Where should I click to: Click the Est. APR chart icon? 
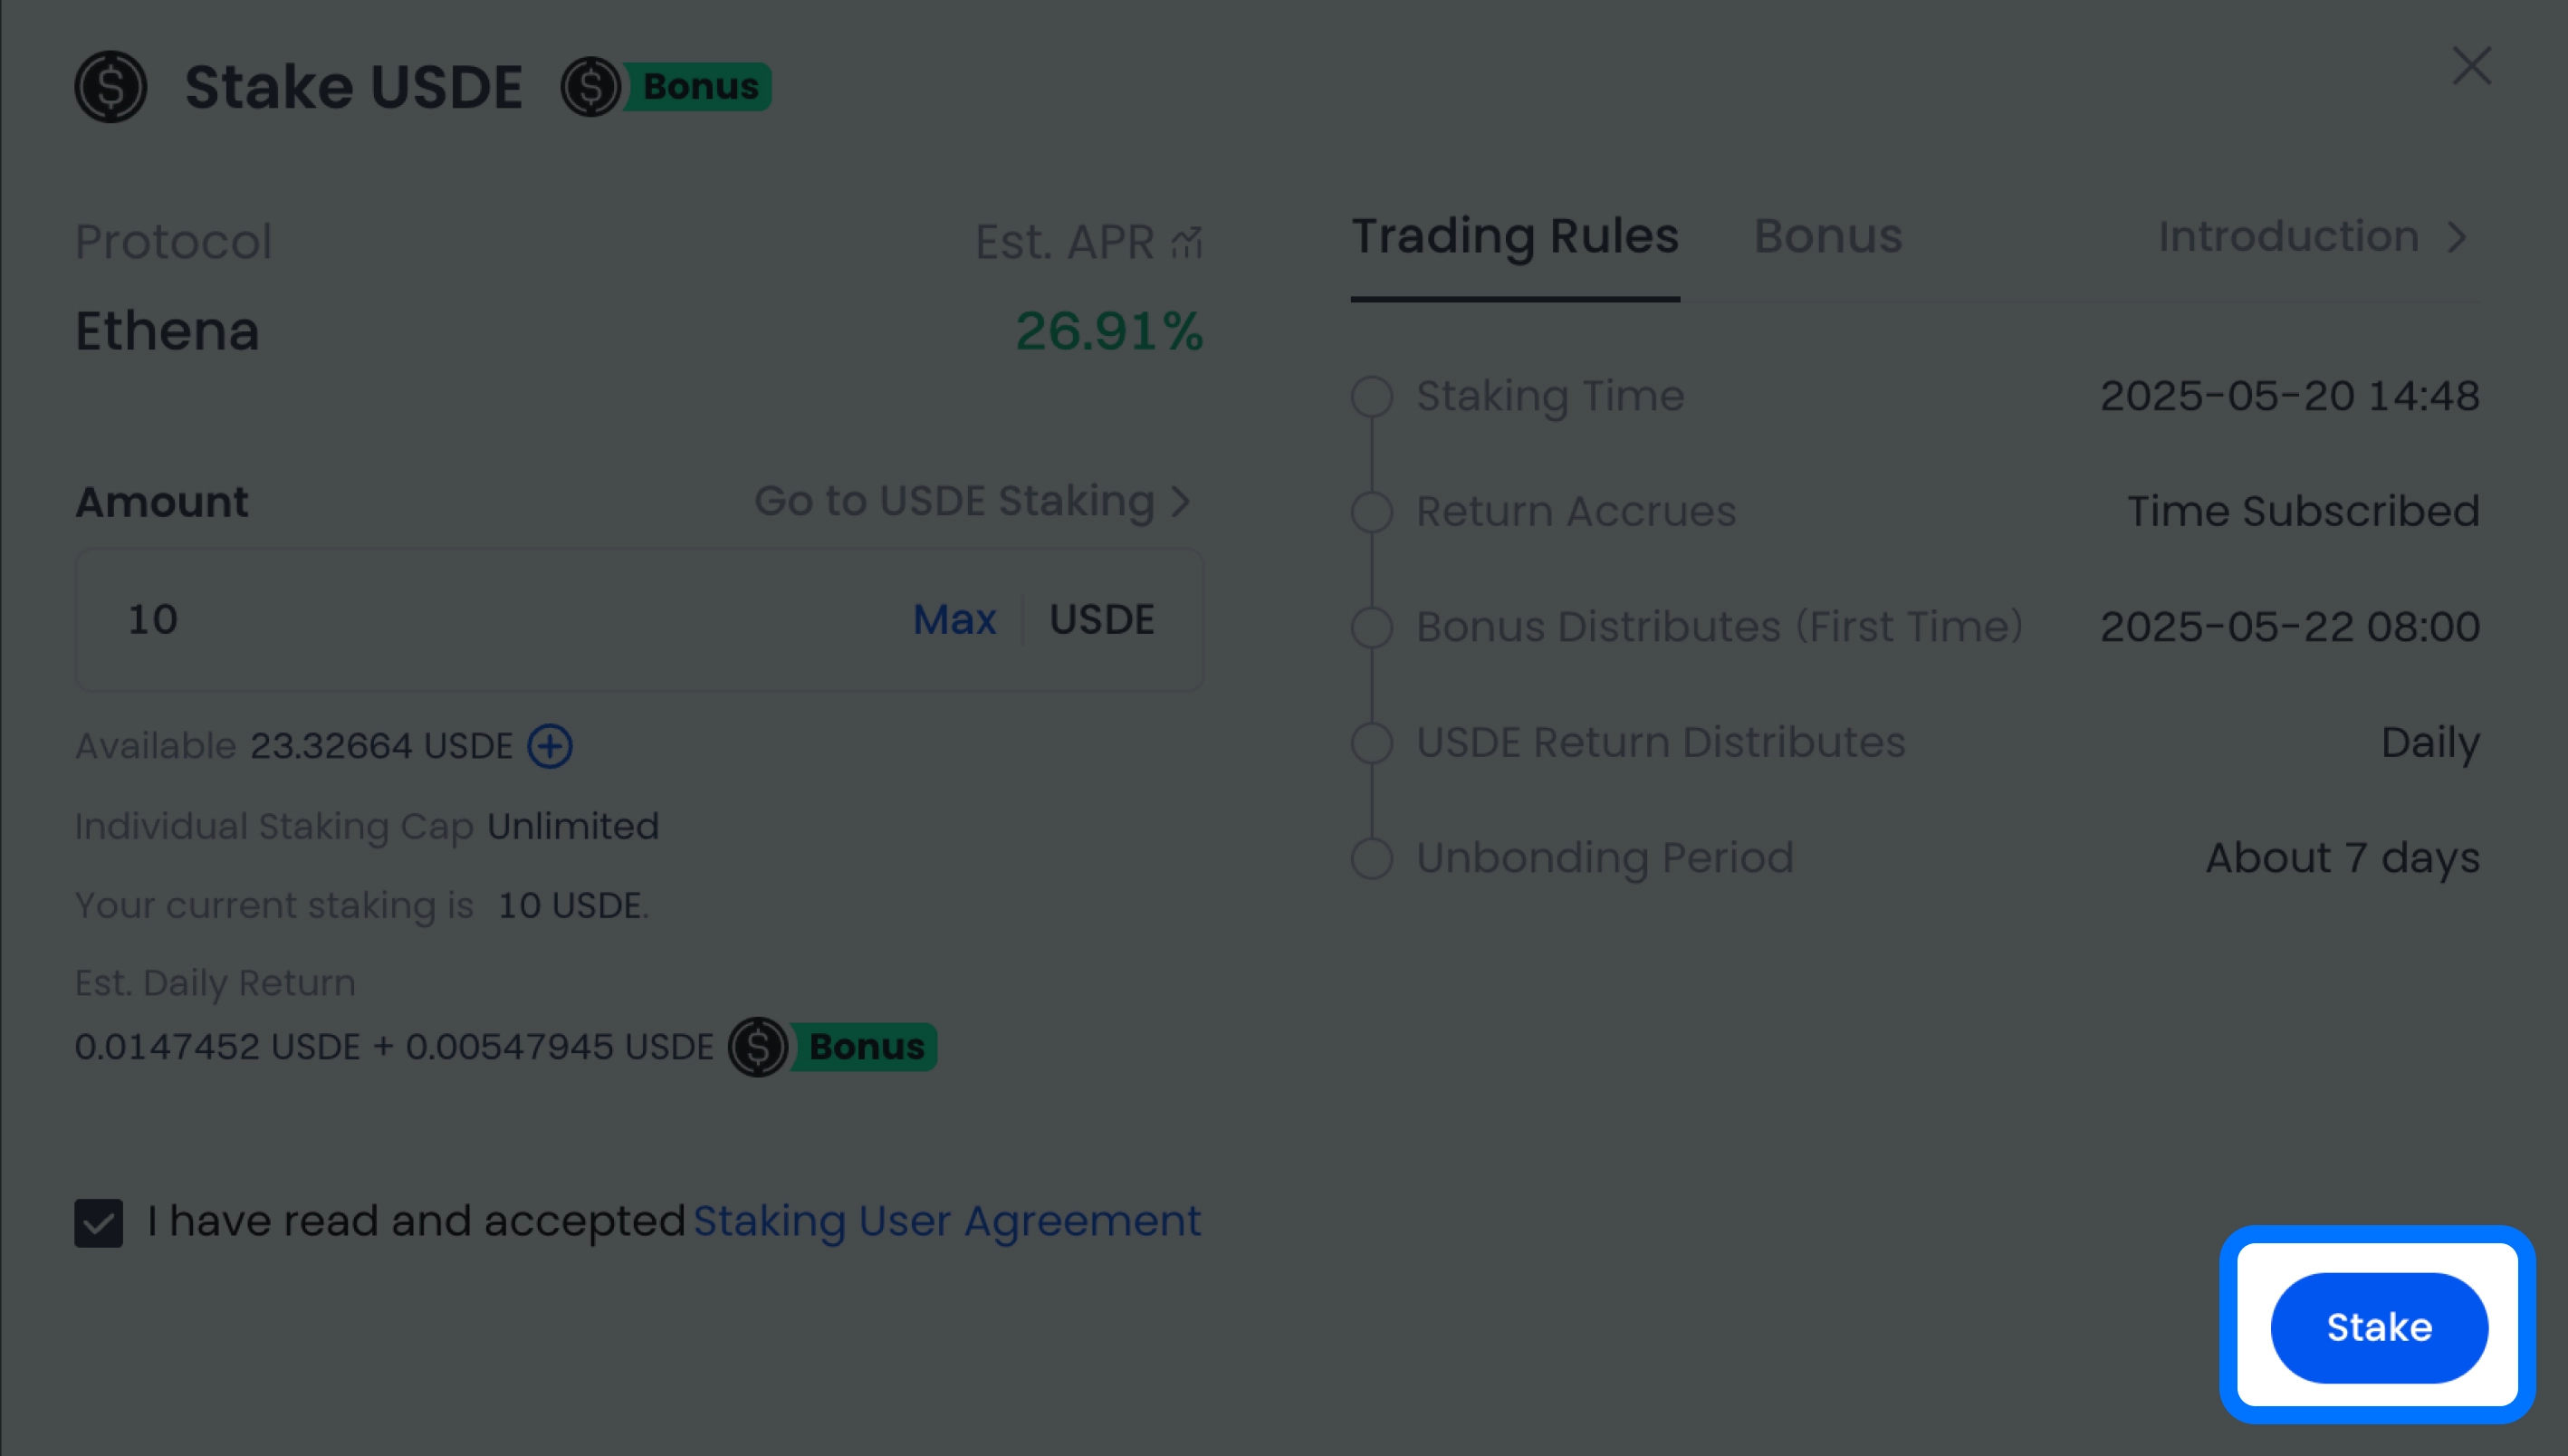1186,242
